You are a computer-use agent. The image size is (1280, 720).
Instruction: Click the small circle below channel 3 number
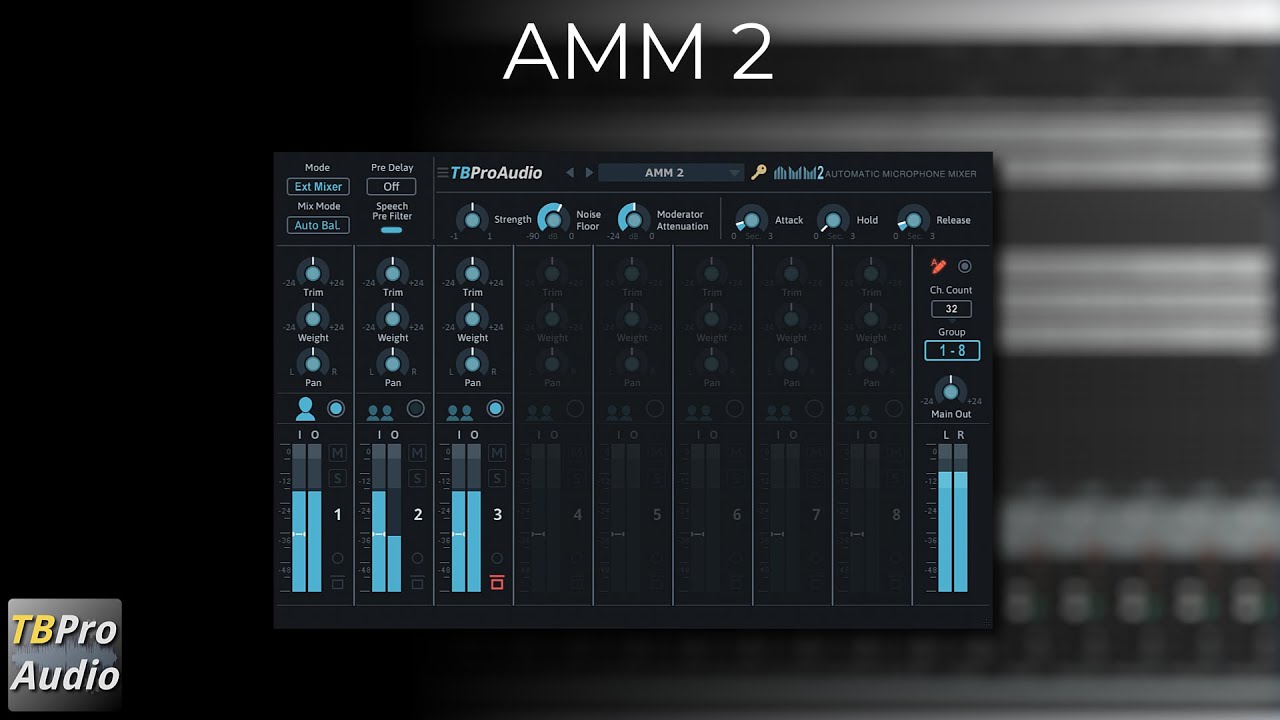[497, 558]
